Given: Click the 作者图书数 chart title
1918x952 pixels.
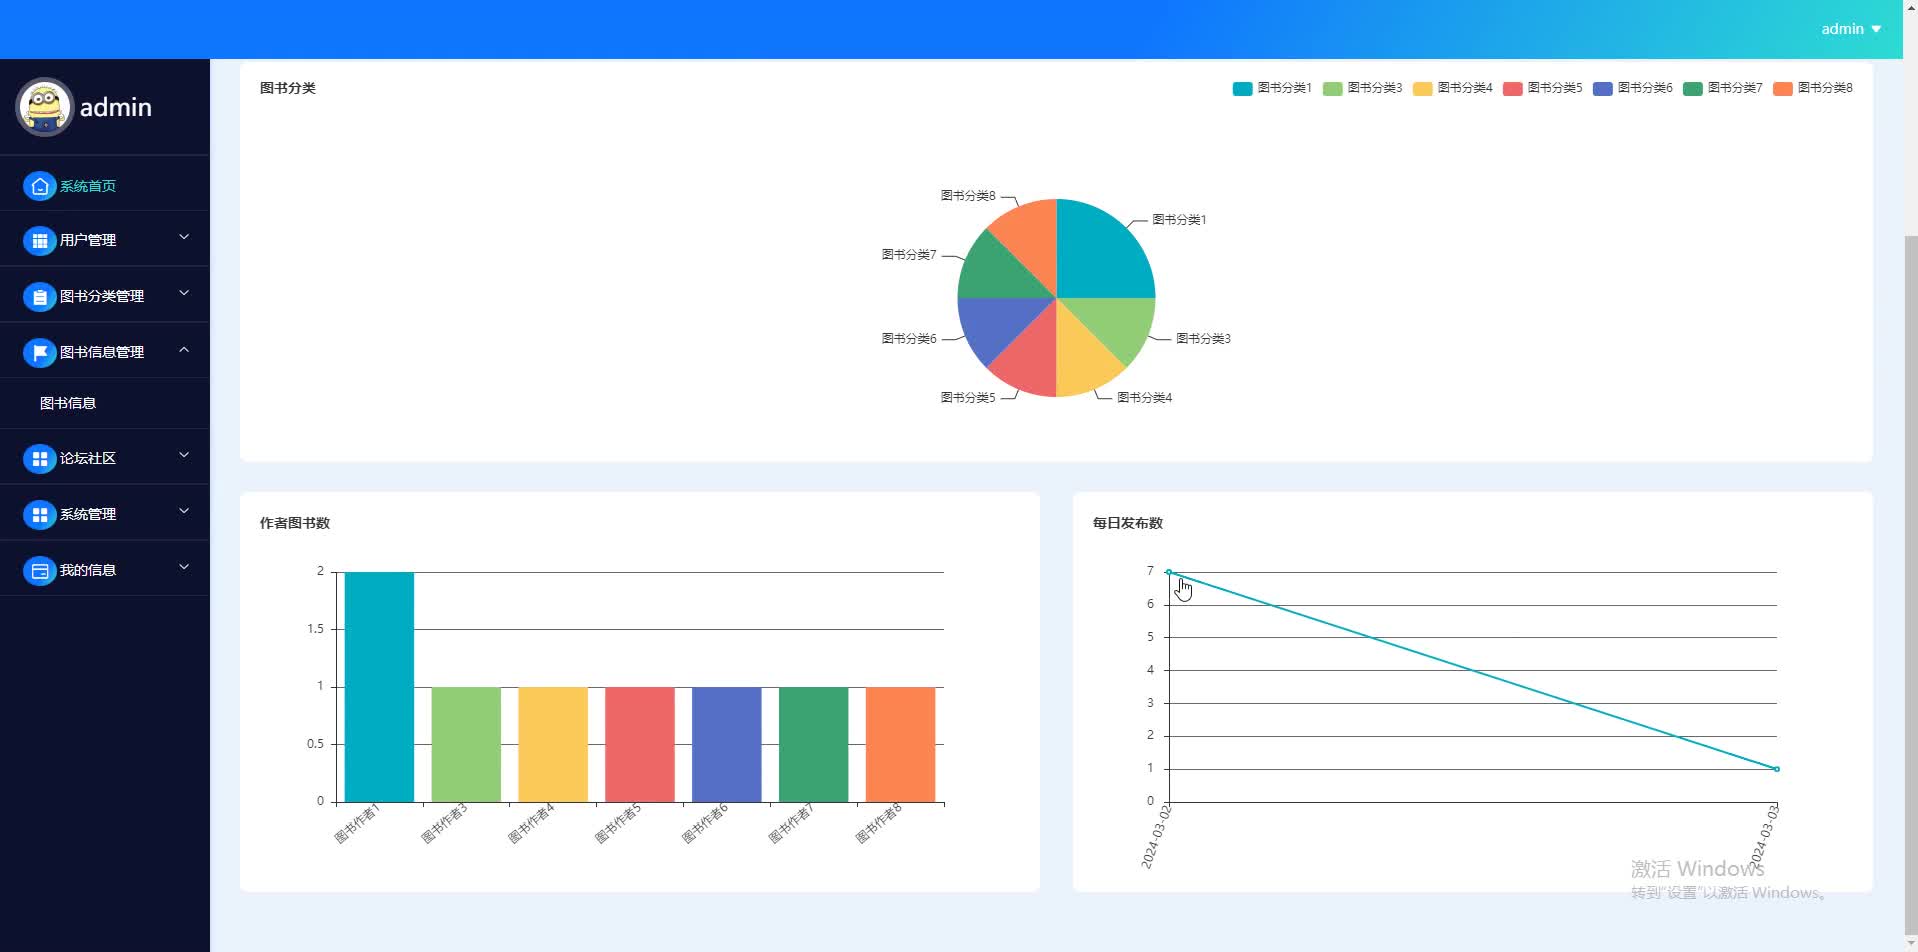Looking at the screenshot, I should tap(295, 523).
